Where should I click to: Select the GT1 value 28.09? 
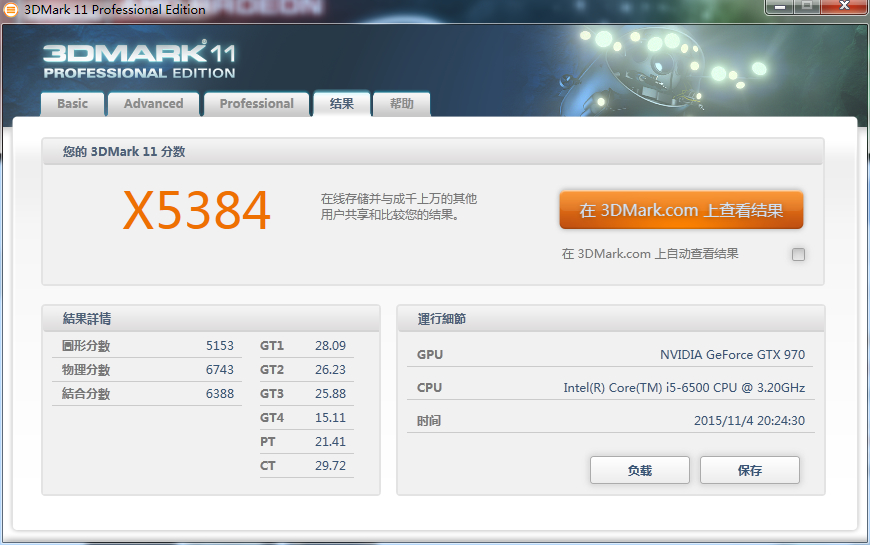coord(330,346)
